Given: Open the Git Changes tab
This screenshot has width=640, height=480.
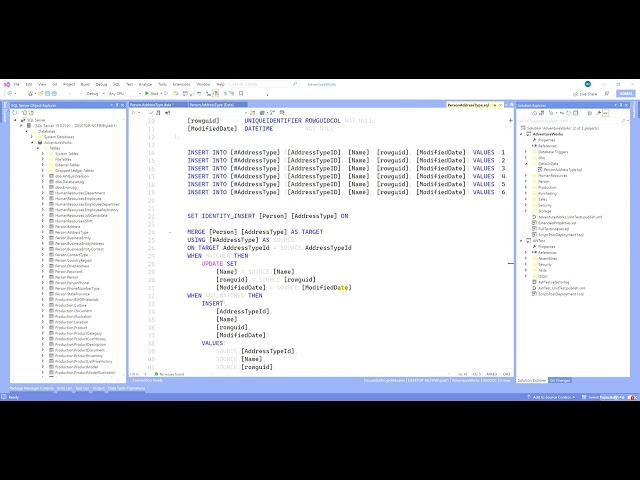Looking at the screenshot, I should 560,380.
